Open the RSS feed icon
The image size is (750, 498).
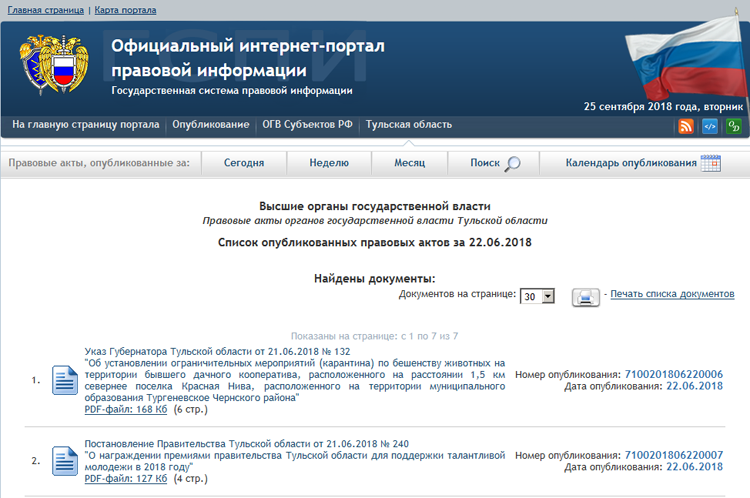coord(686,126)
